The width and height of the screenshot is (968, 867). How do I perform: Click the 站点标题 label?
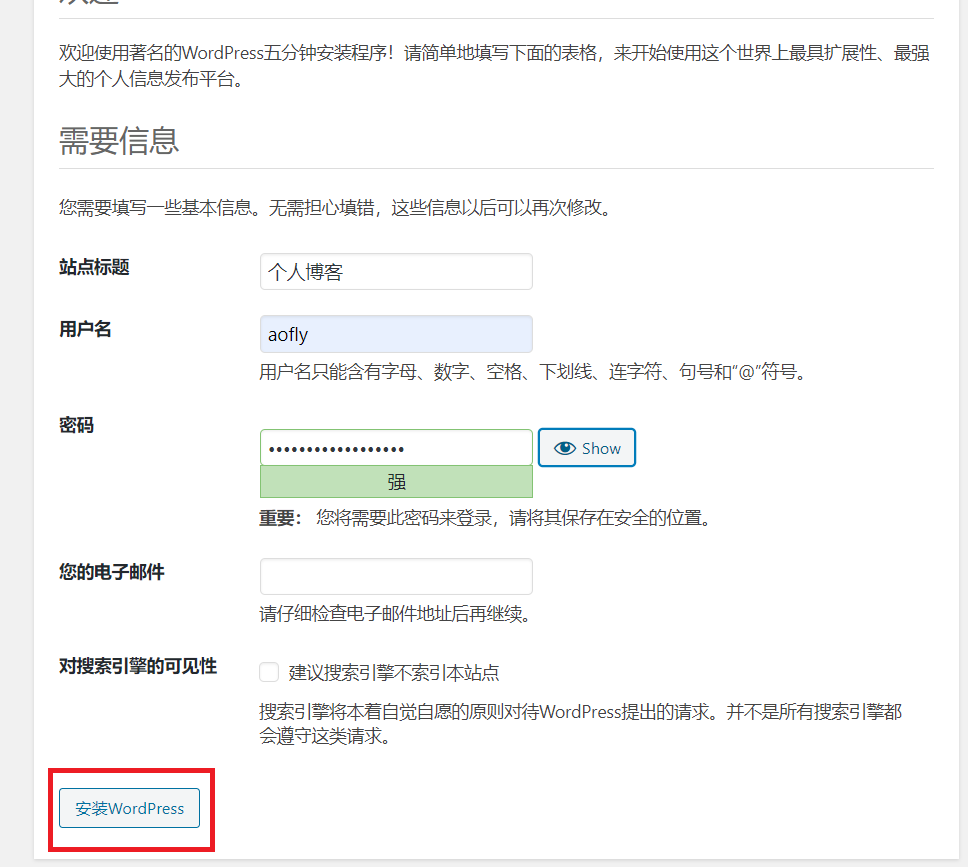pyautogui.click(x=94, y=267)
